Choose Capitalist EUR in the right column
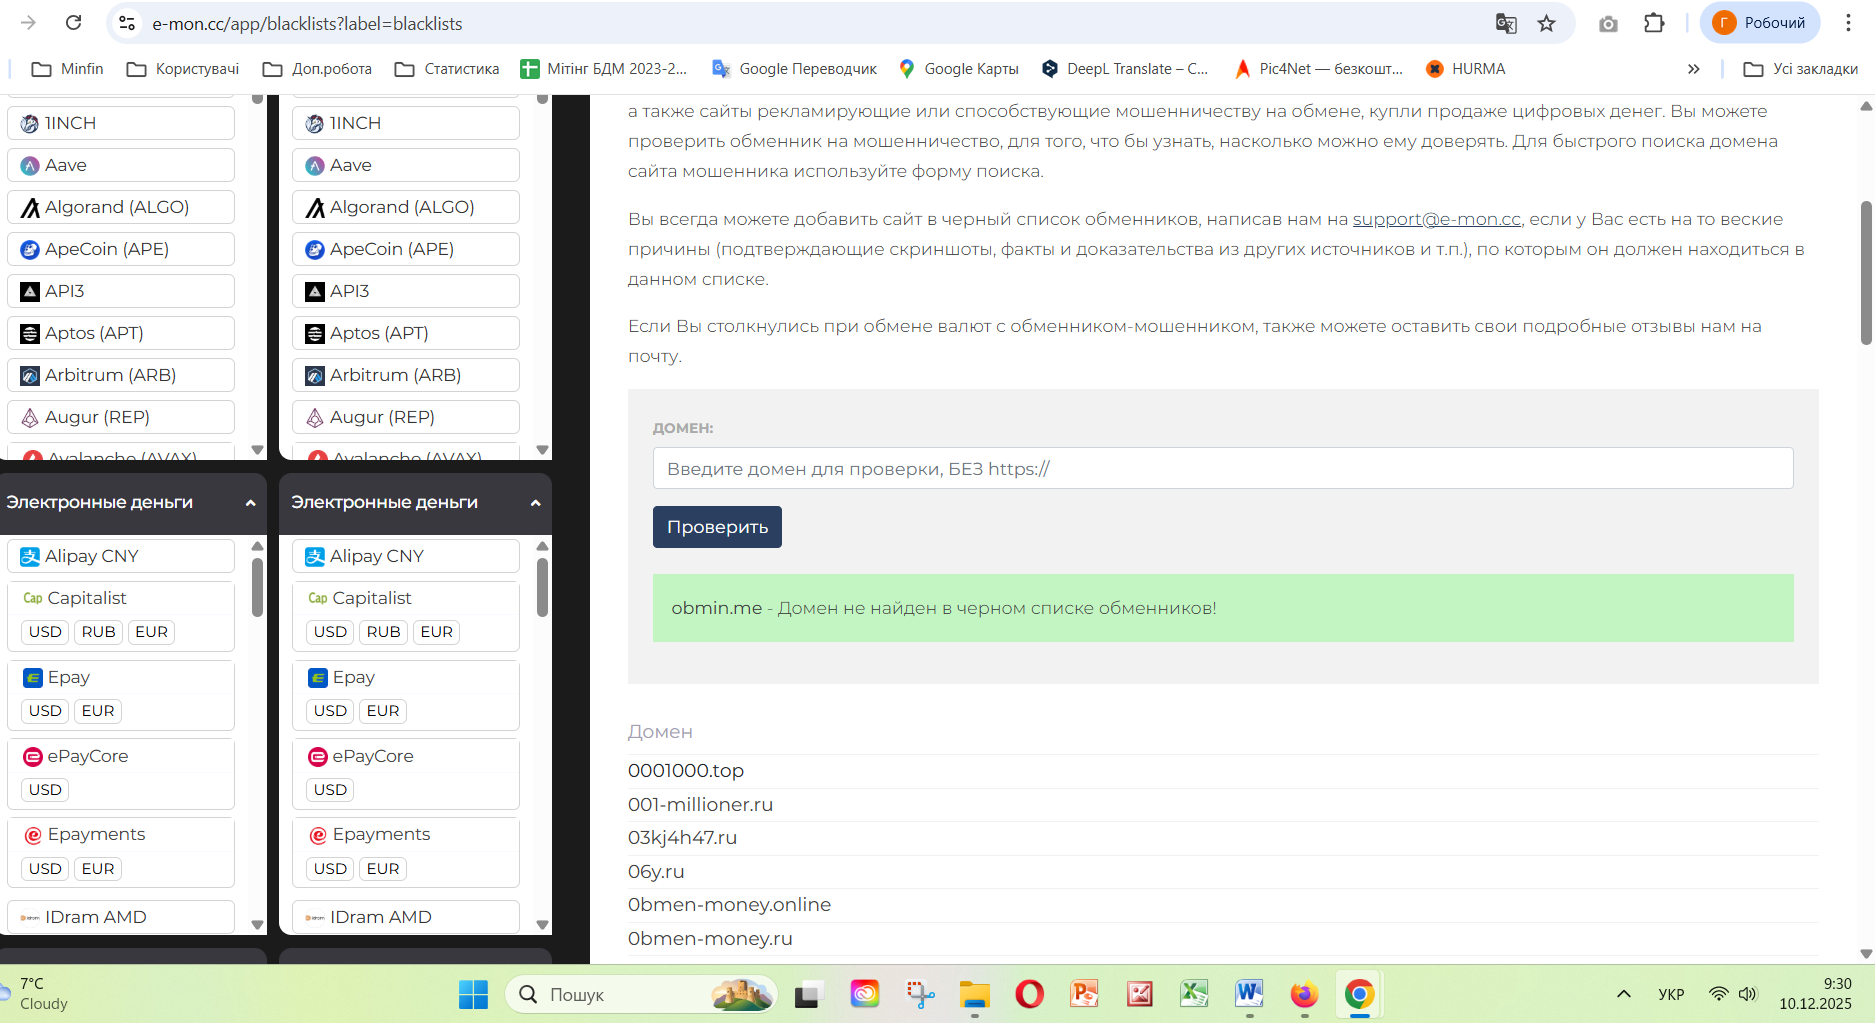Viewport: 1875px width, 1023px height. [436, 632]
